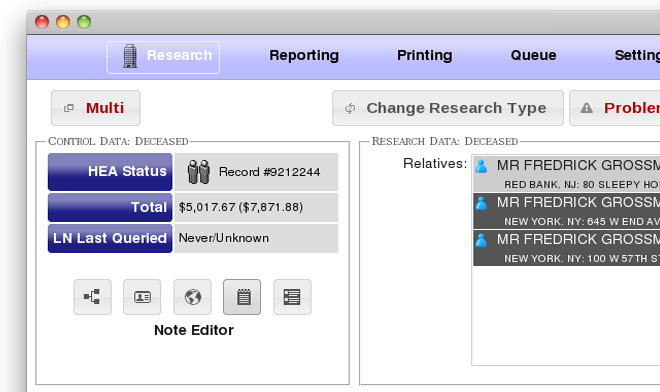The image size is (660, 392).
Task: Open the ID card icon button
Action: point(142,297)
